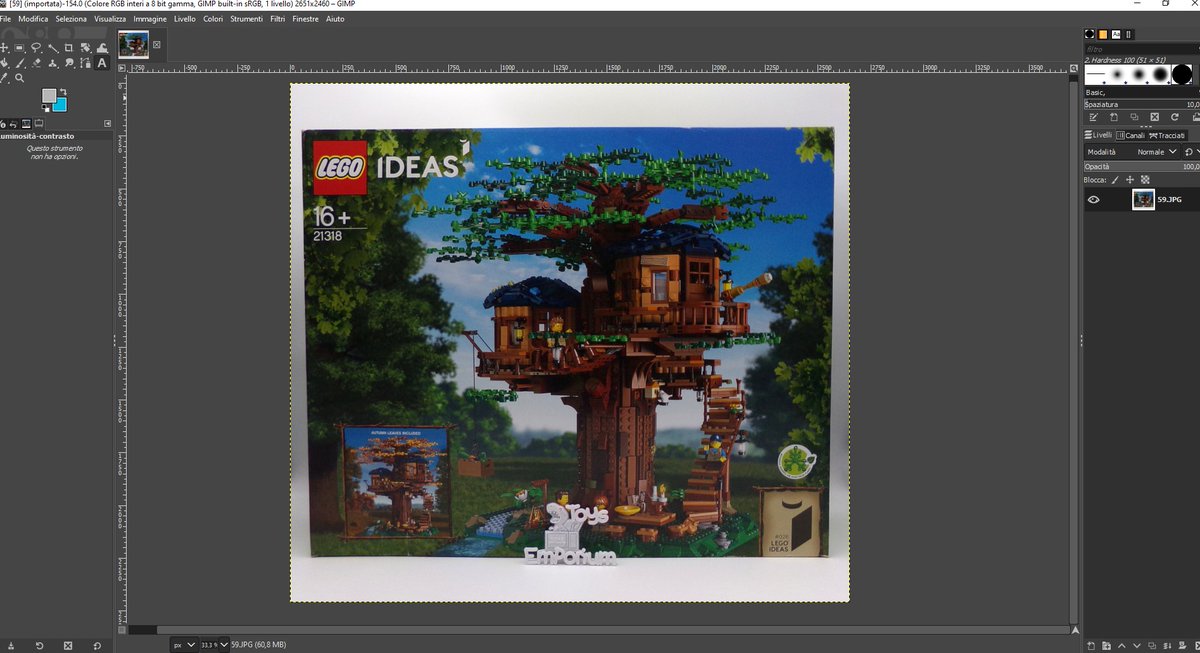Open the Patterns tab icon
The height and width of the screenshot is (653, 1200).
coord(1102,34)
